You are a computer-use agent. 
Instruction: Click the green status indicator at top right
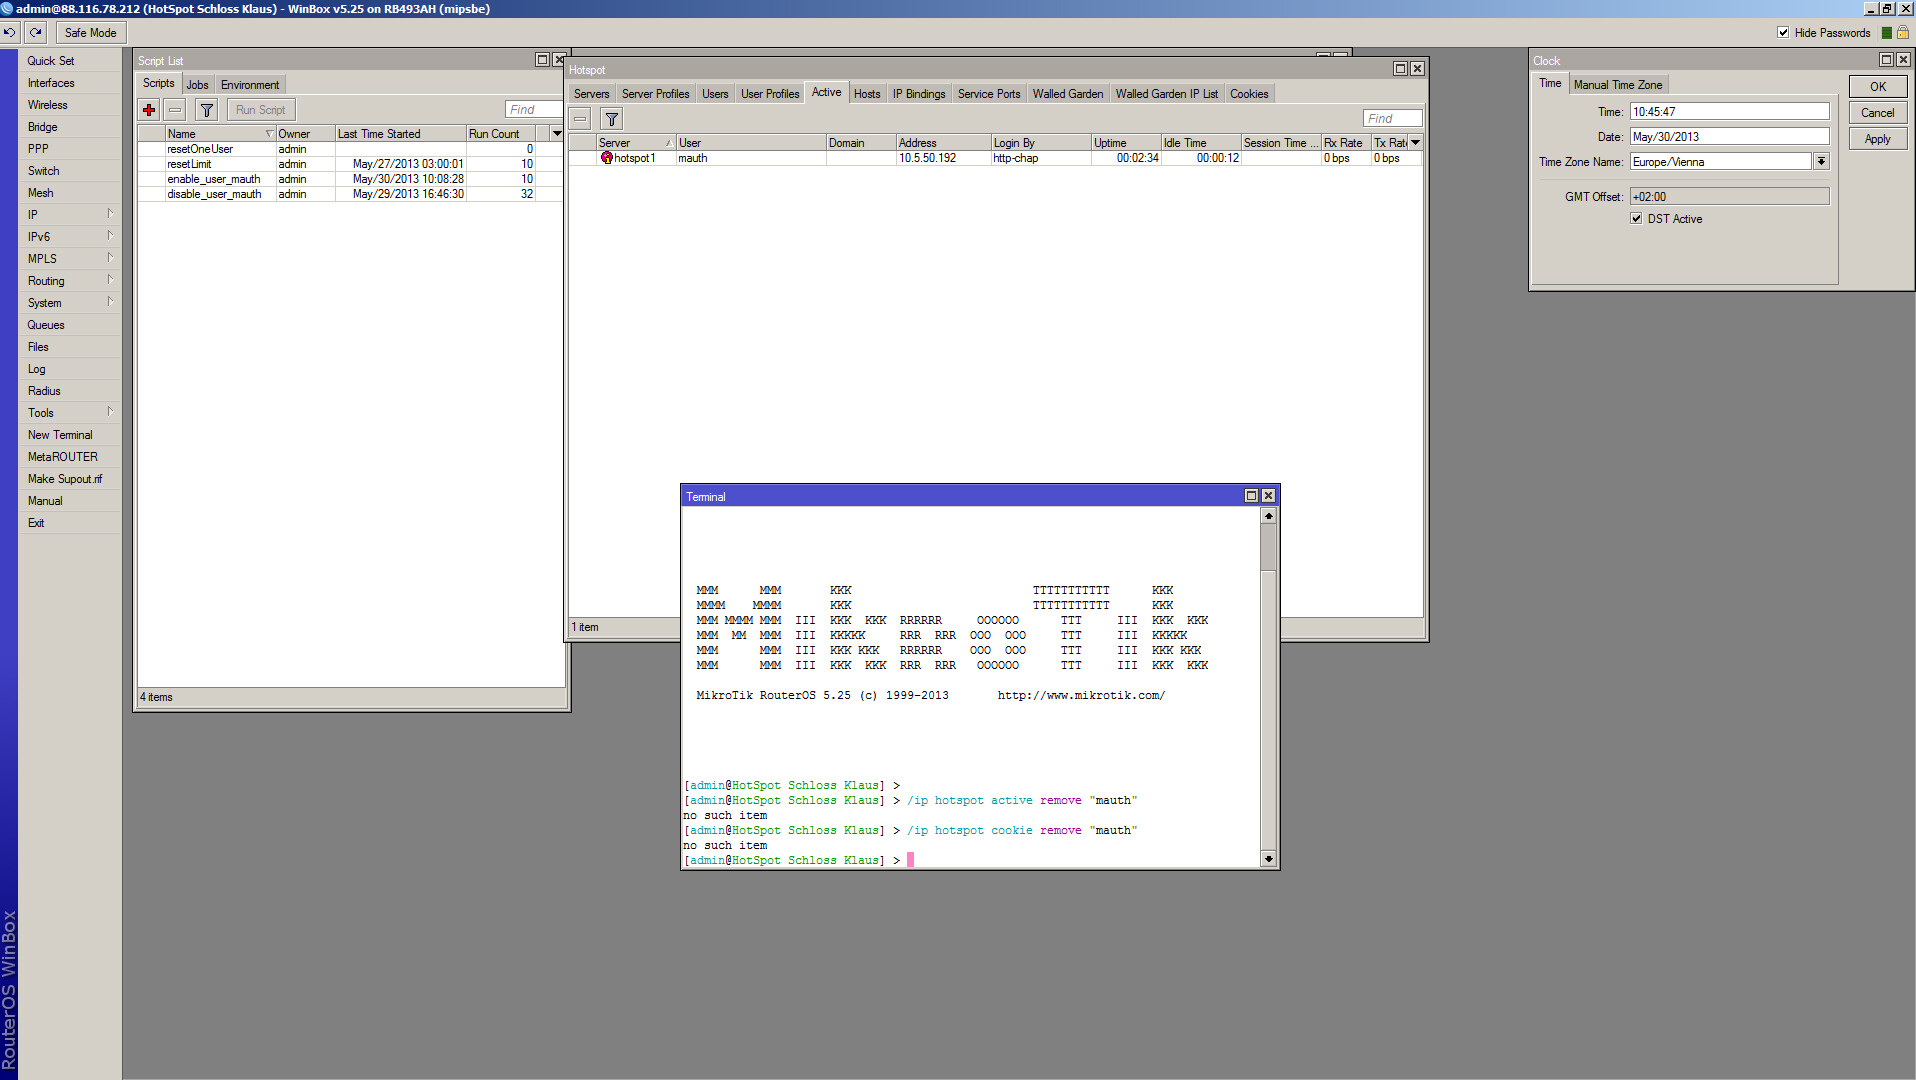[1887, 33]
